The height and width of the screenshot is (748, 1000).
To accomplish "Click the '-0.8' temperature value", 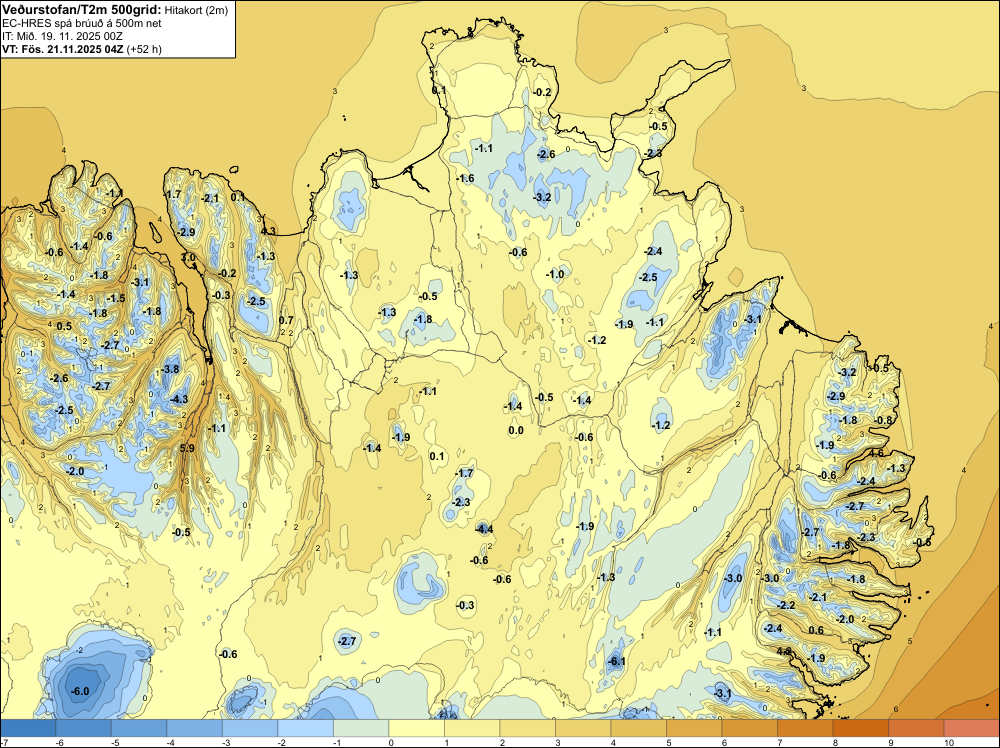I will point(883,420).
